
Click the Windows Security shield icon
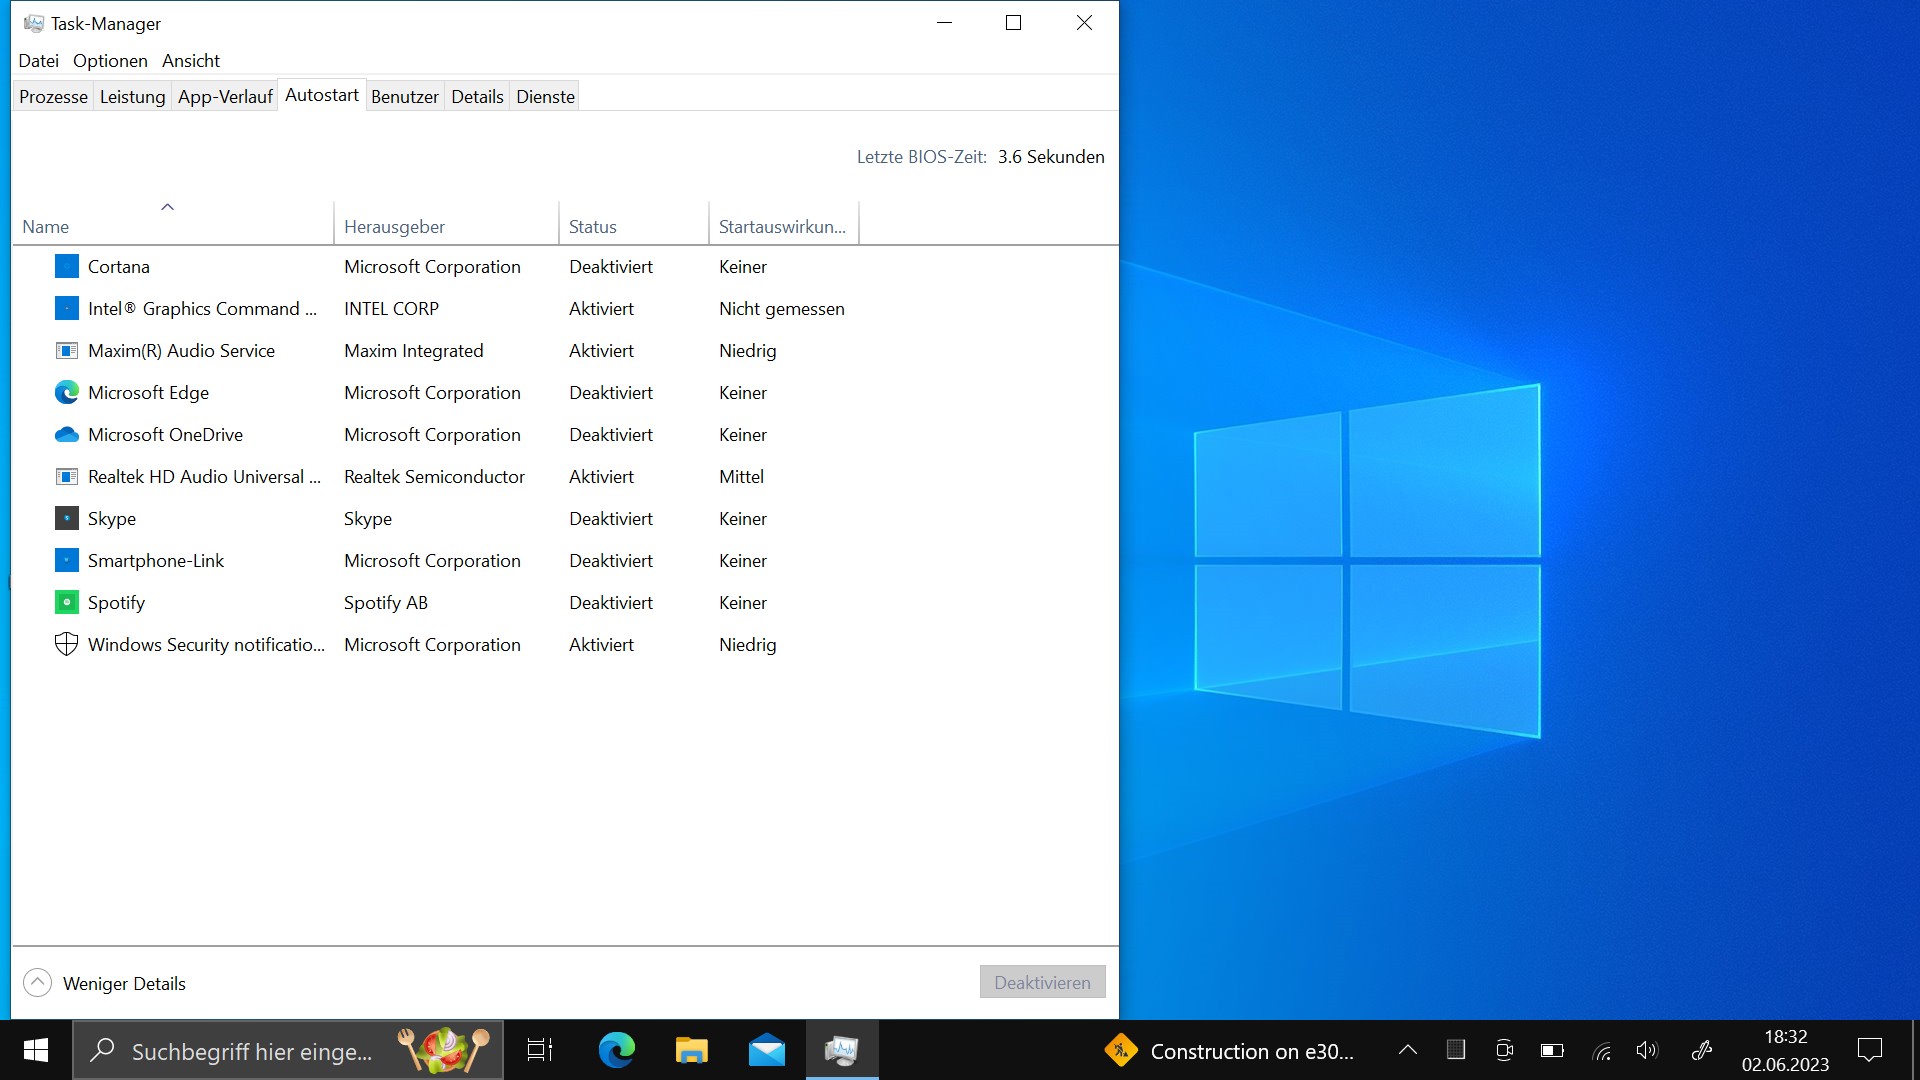pyautogui.click(x=66, y=645)
